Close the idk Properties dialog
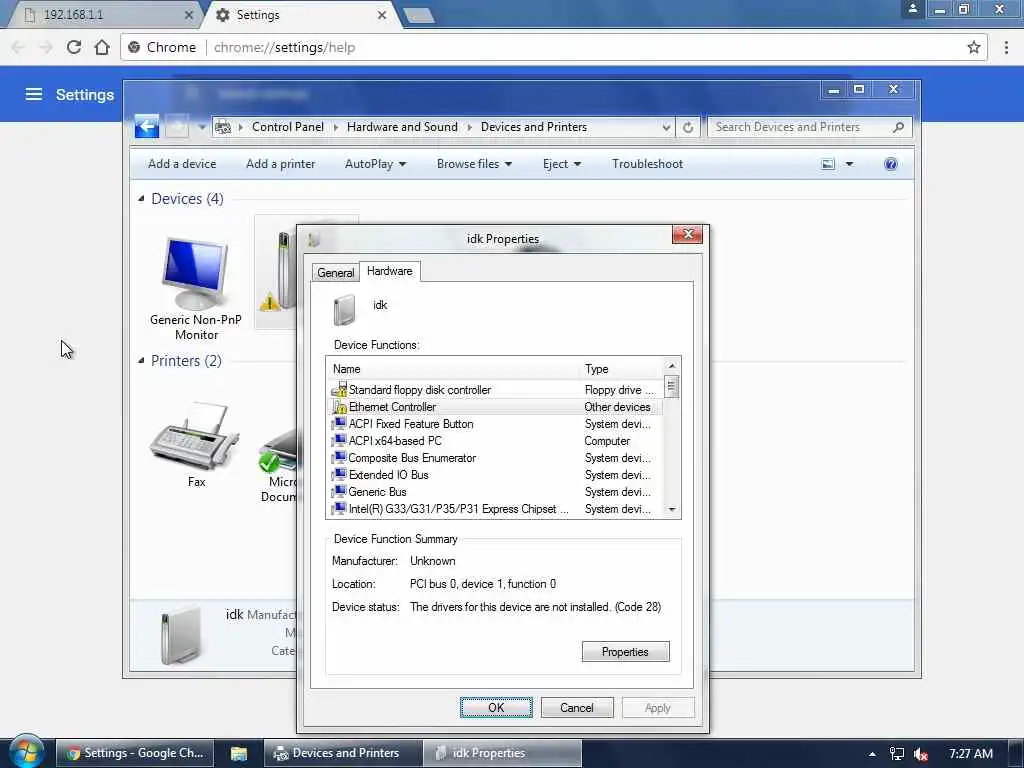Screen dimensions: 1024x768 (687, 234)
